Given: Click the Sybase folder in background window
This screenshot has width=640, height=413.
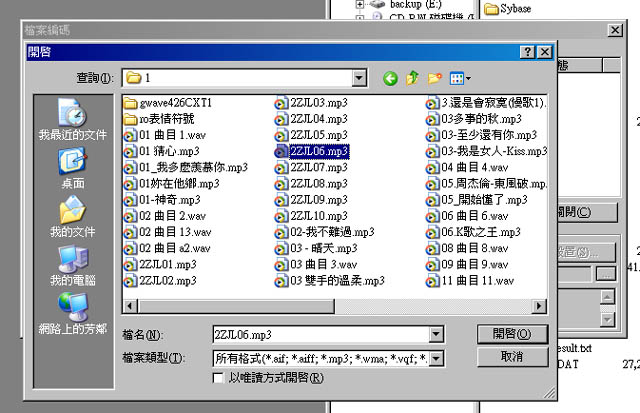Looking at the screenshot, I should pos(508,9).
